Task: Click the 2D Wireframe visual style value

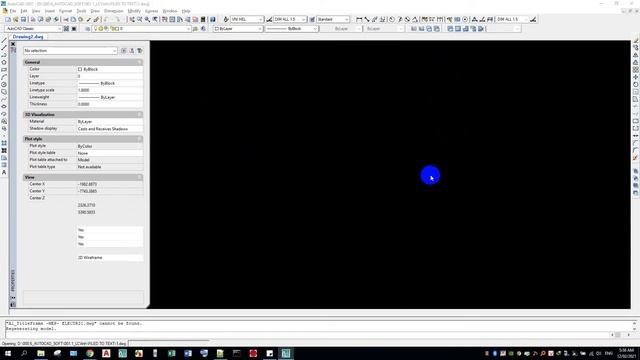Action: point(109,258)
